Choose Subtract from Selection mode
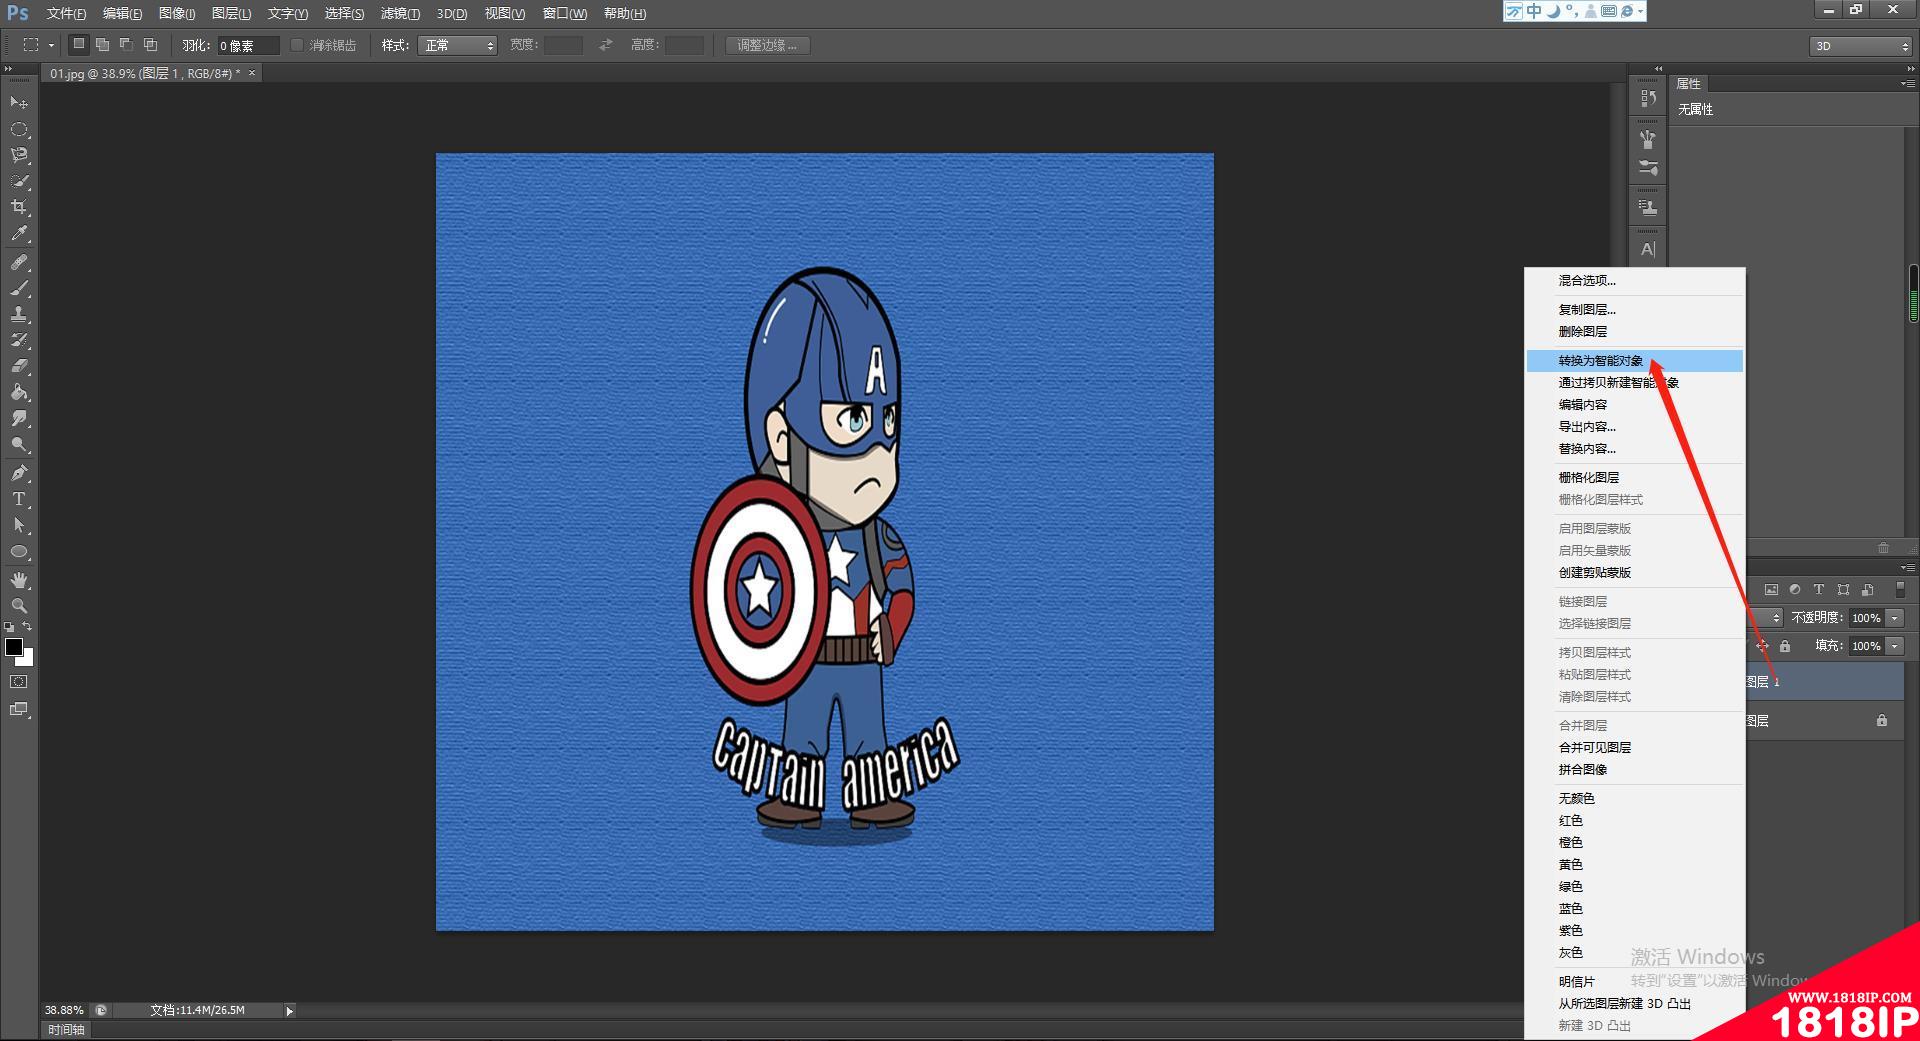The image size is (1920, 1041). (x=126, y=45)
